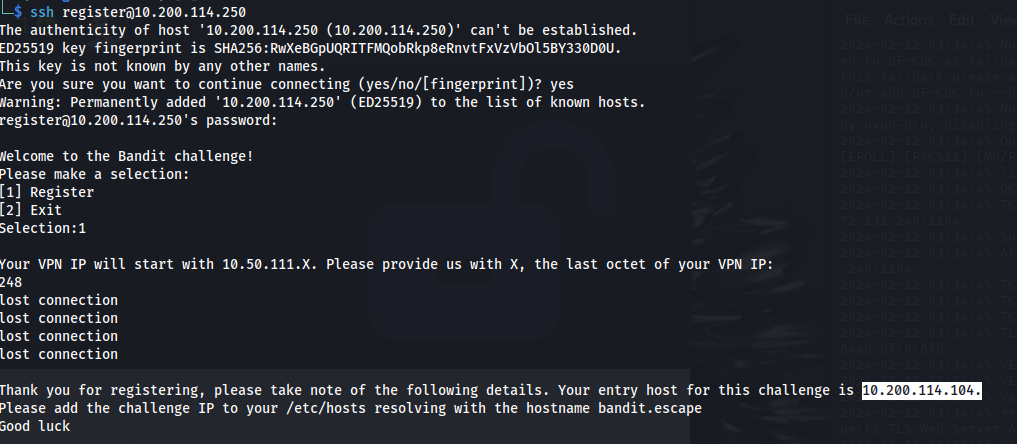This screenshot has width=1017, height=444.
Task: Click the 'Good luck' line
Action: pos(35,426)
